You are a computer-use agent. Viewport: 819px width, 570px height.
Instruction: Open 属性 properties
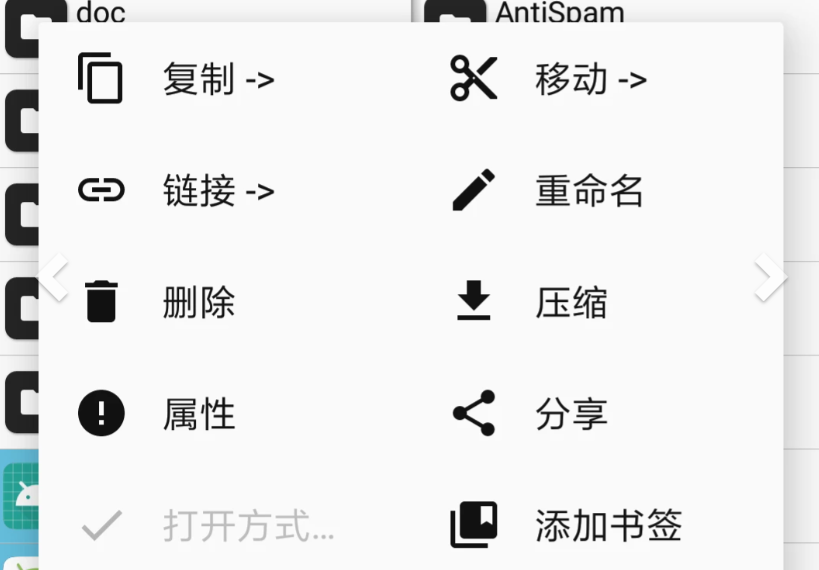[199, 414]
